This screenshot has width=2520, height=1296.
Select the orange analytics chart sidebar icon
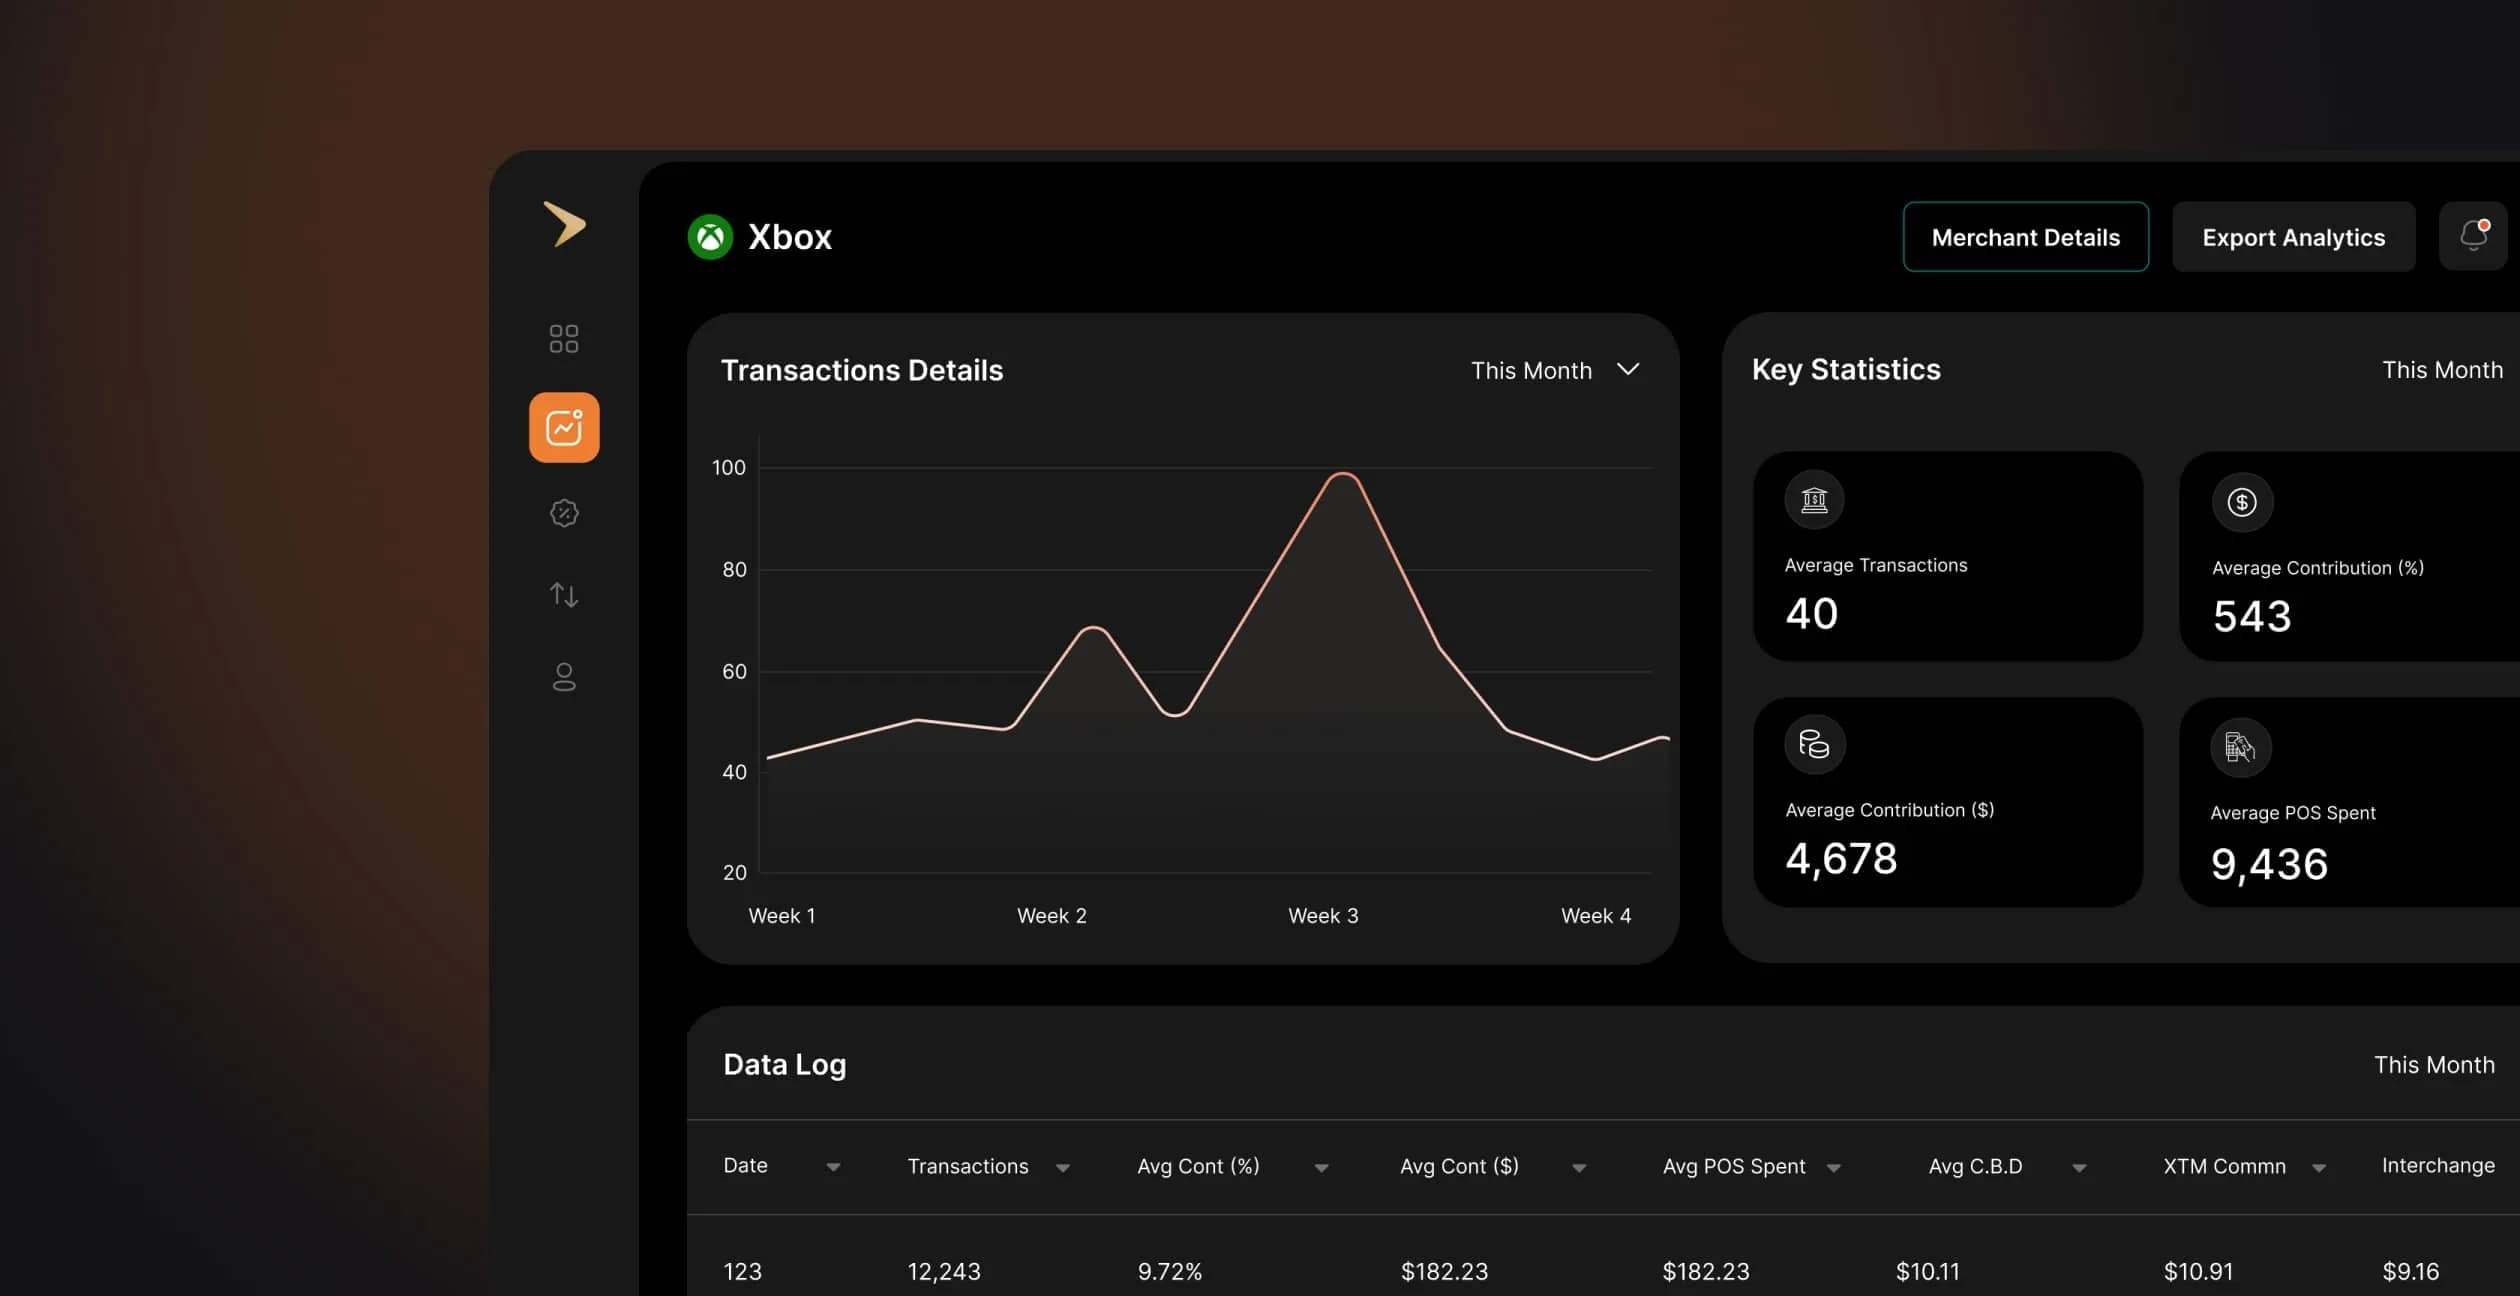(x=564, y=427)
